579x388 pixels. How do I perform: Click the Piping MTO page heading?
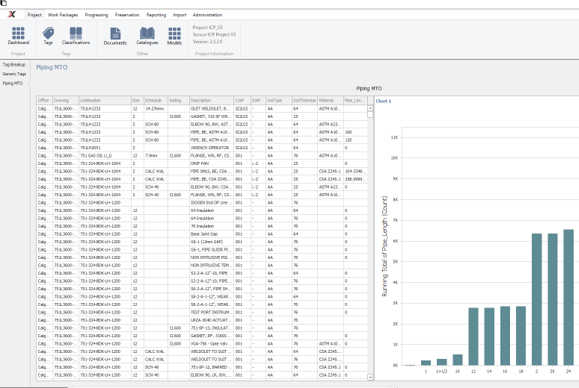click(x=52, y=67)
